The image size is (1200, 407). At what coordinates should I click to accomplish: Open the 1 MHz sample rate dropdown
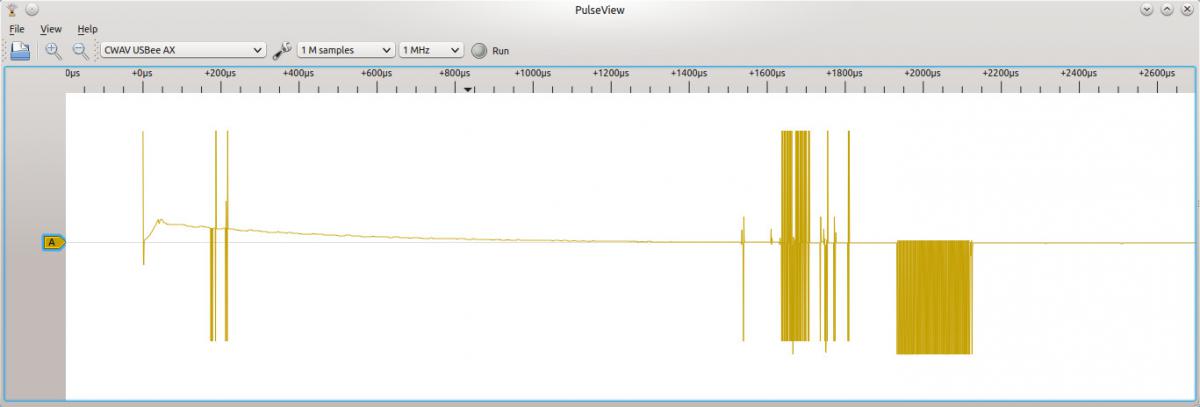point(431,50)
